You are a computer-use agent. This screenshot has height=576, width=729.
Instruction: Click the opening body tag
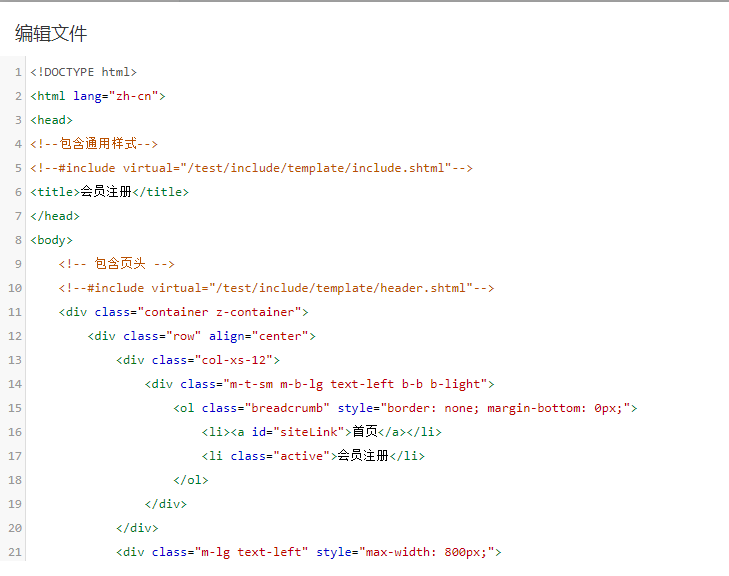(x=51, y=240)
